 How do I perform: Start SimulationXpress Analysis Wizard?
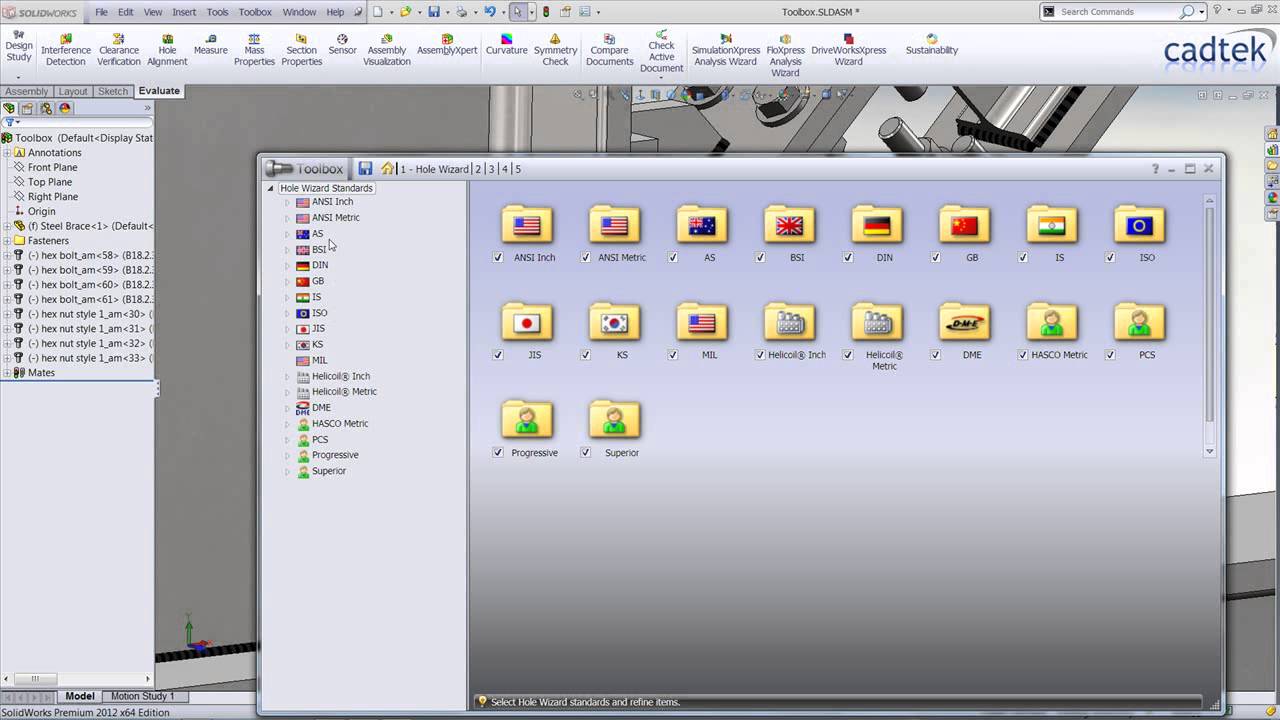click(x=725, y=50)
